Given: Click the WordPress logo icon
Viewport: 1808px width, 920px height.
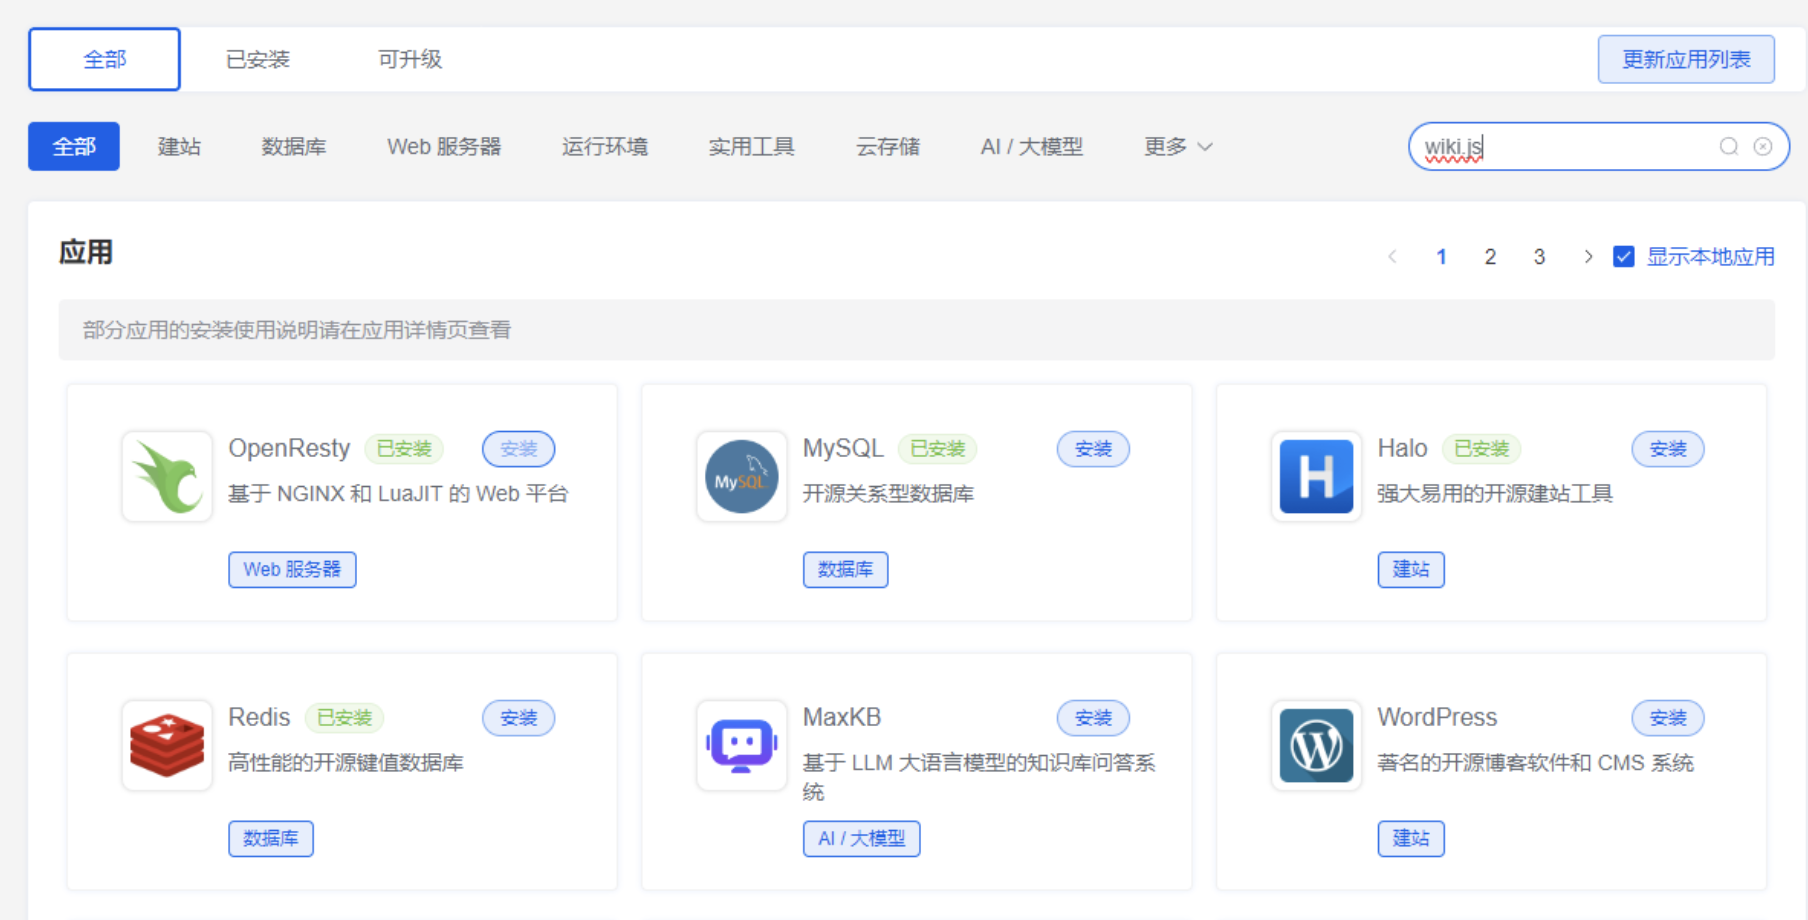Looking at the screenshot, I should (1316, 746).
